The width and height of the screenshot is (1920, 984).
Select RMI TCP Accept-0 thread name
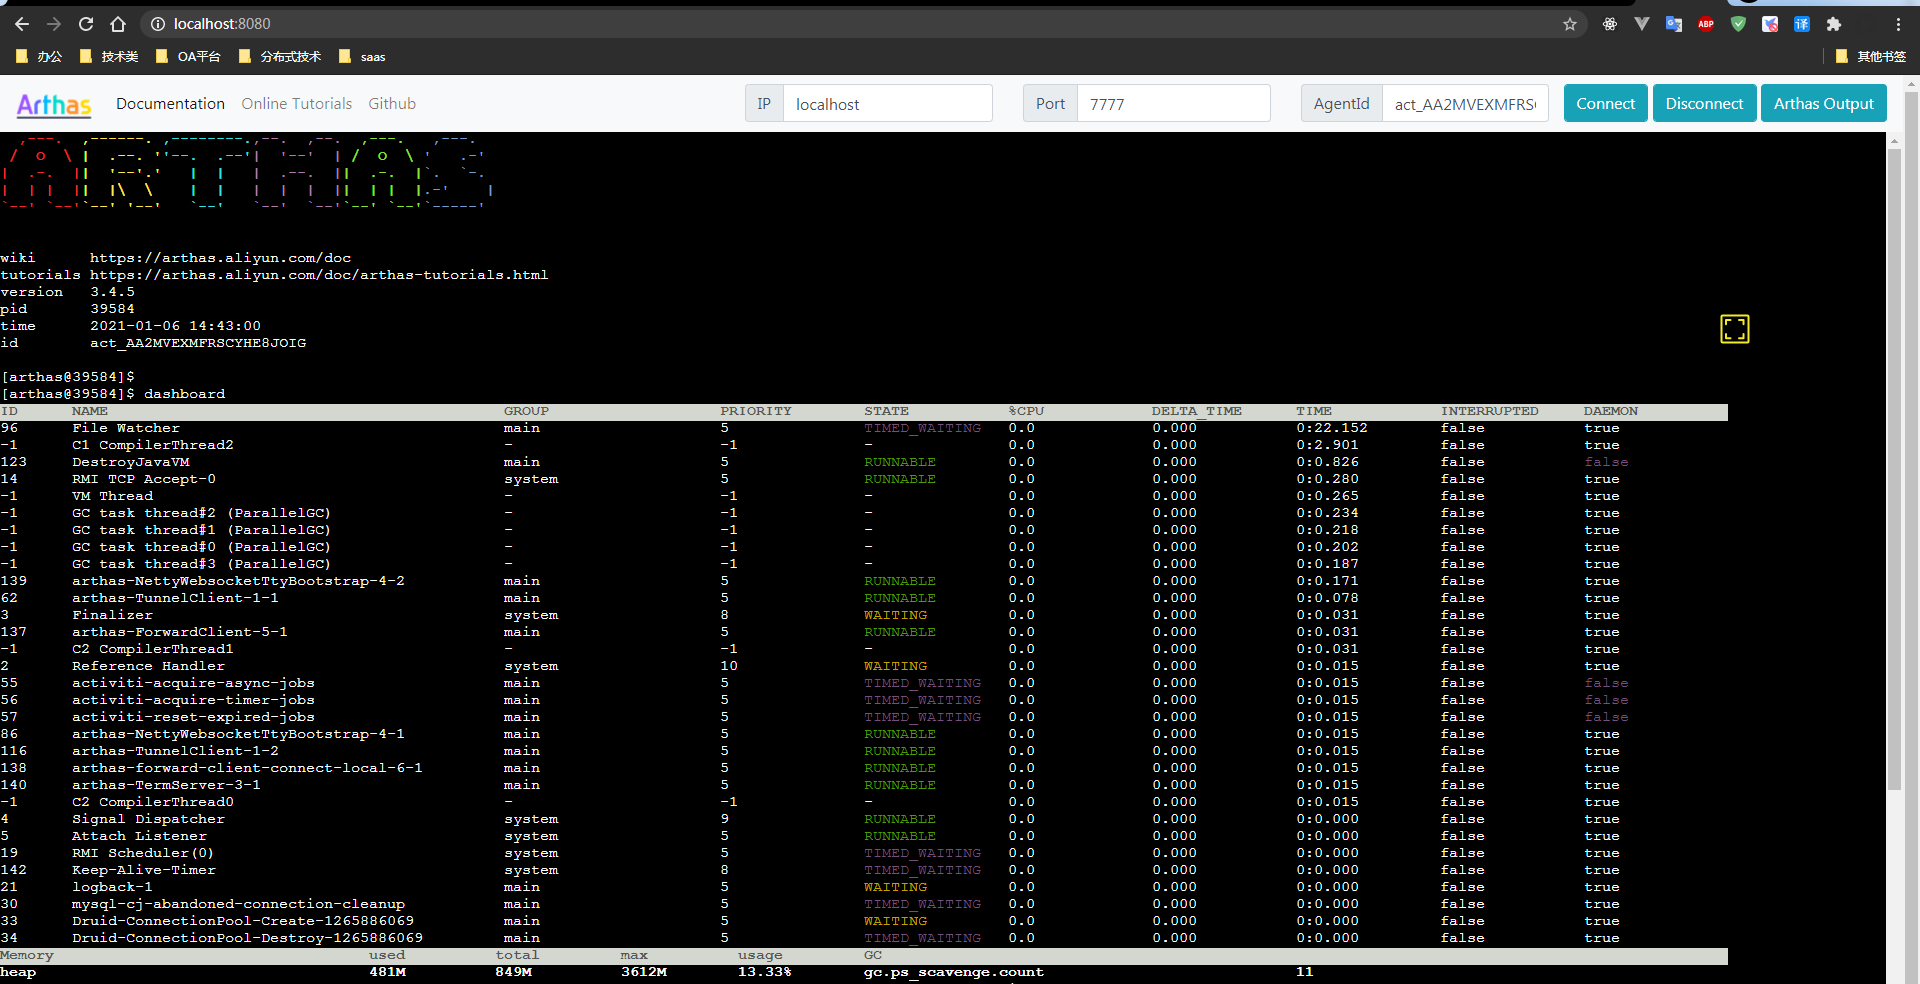click(144, 479)
